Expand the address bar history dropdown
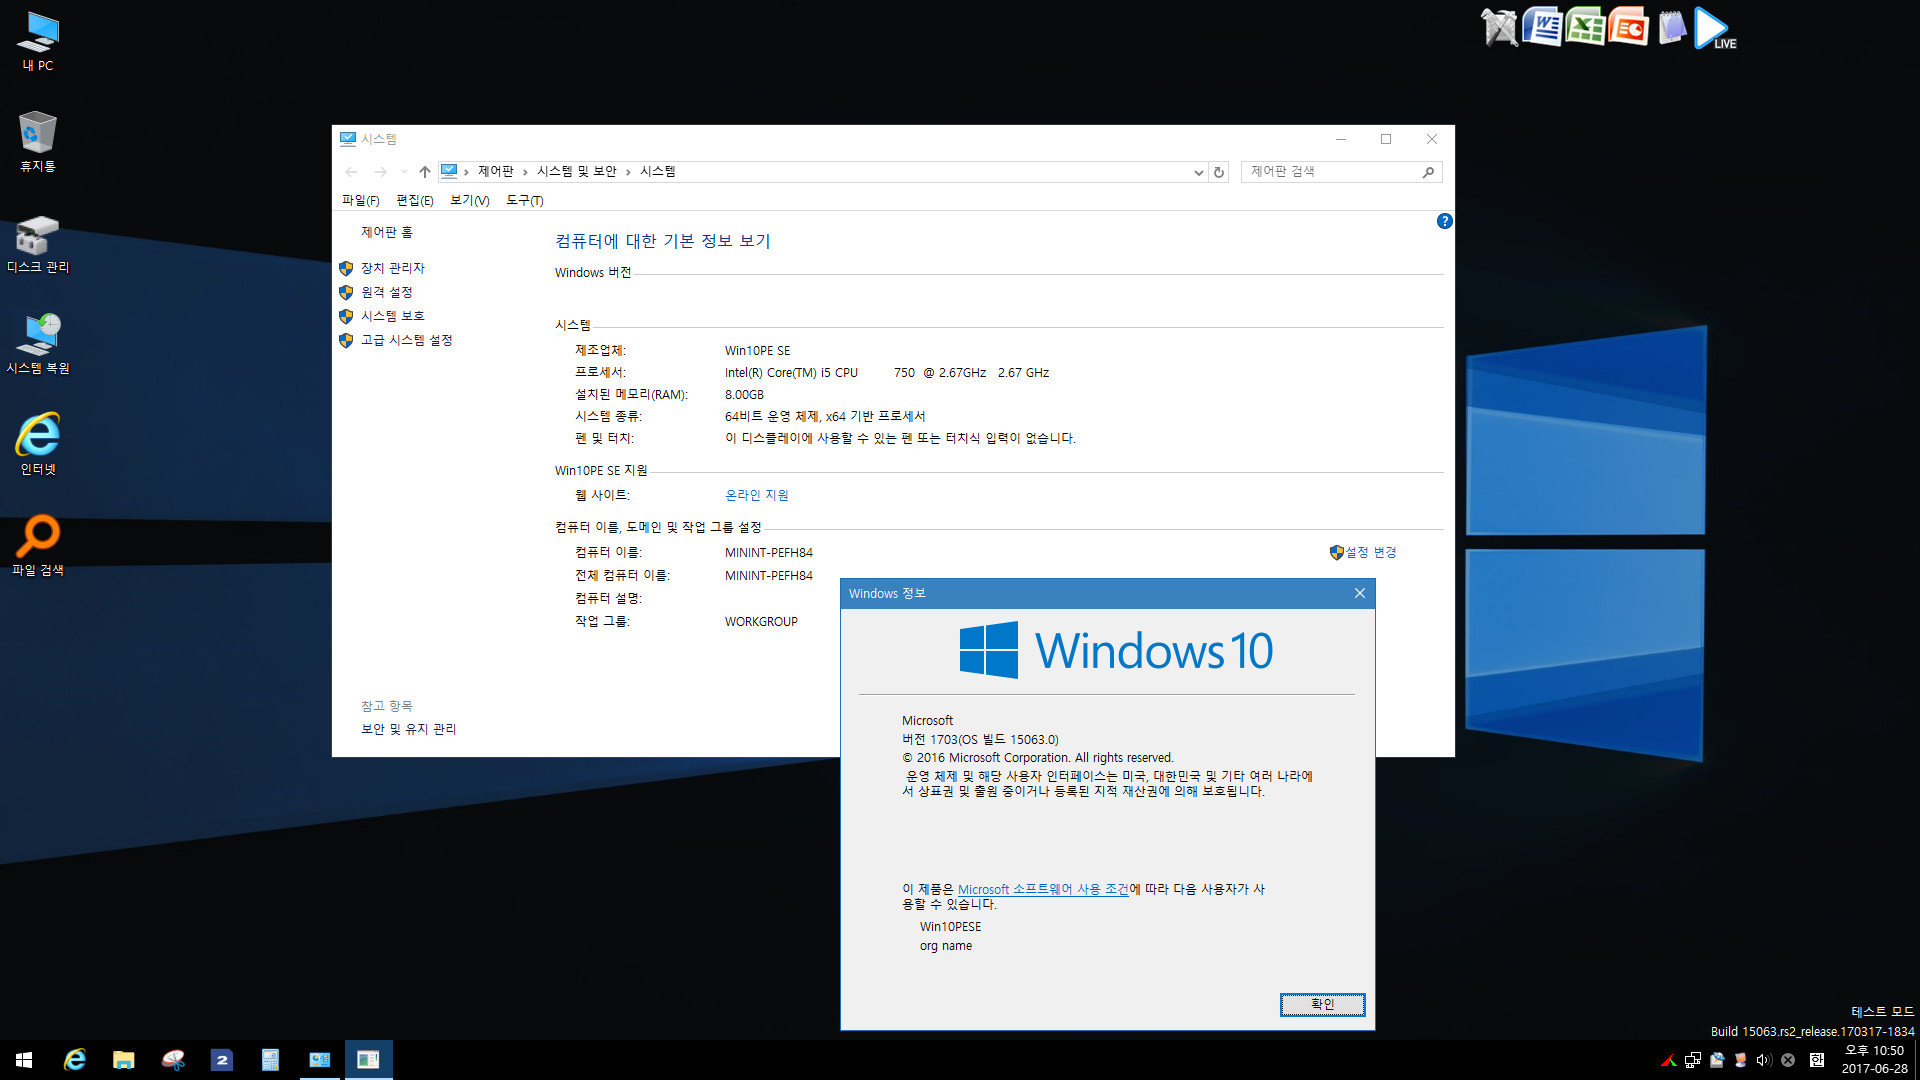Image resolution: width=1920 pixels, height=1080 pixels. tap(1198, 172)
